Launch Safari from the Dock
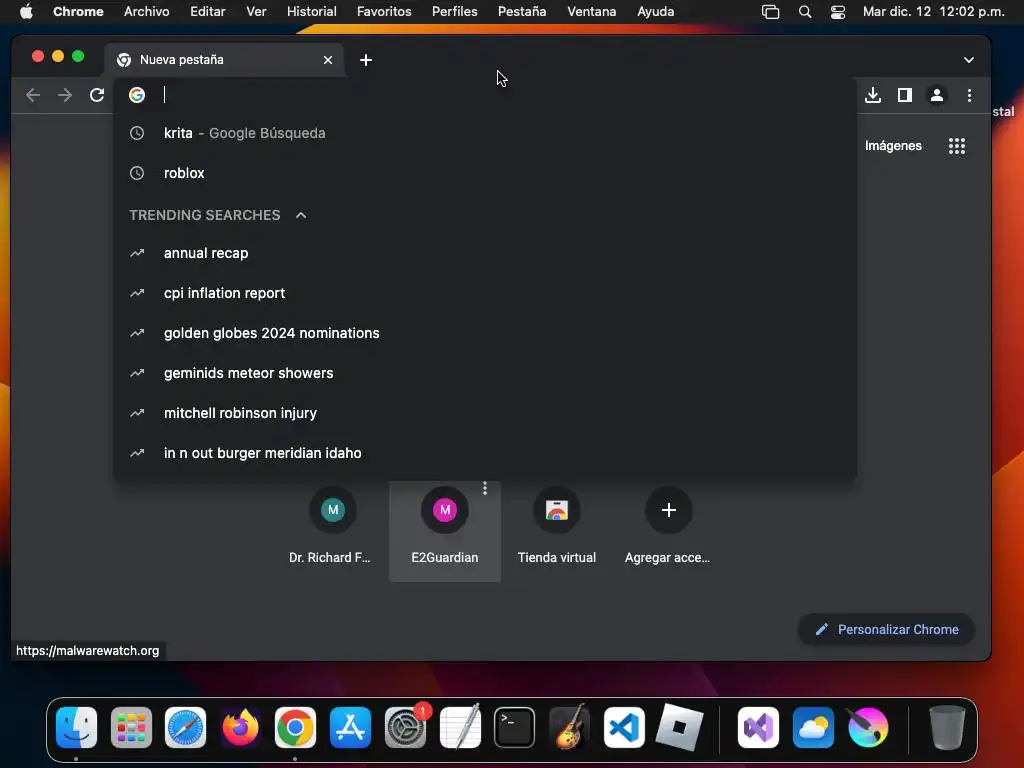 click(185, 728)
